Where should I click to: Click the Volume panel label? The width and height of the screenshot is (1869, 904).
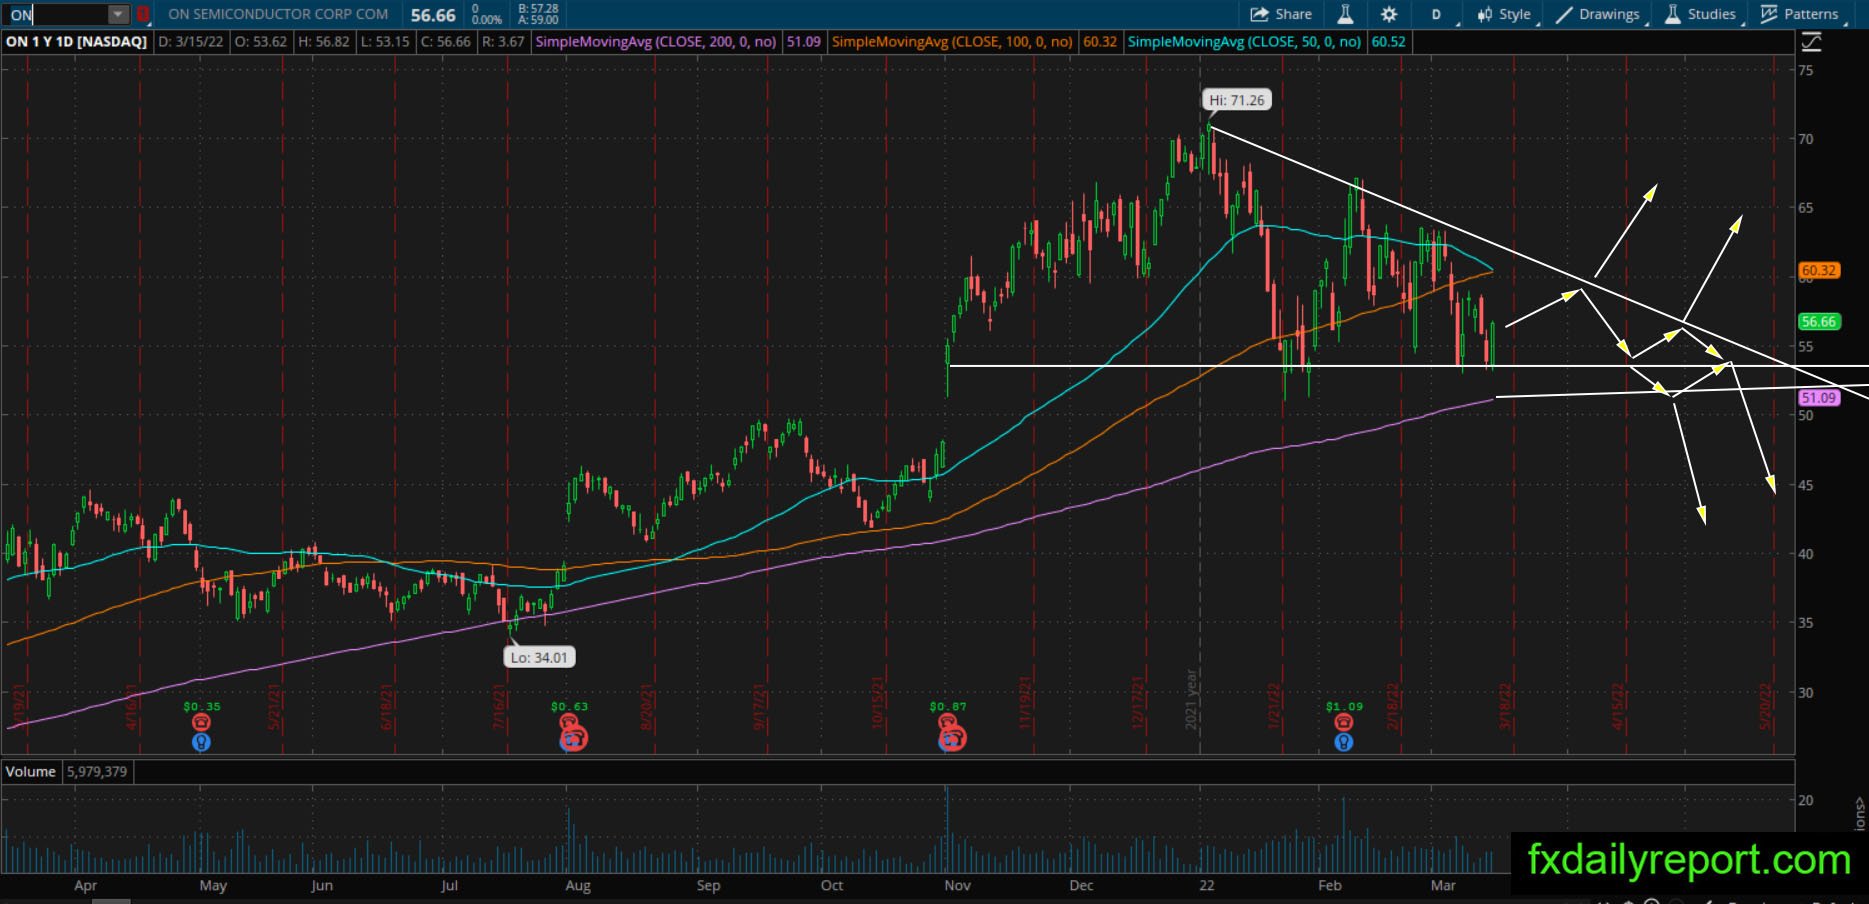coord(31,771)
